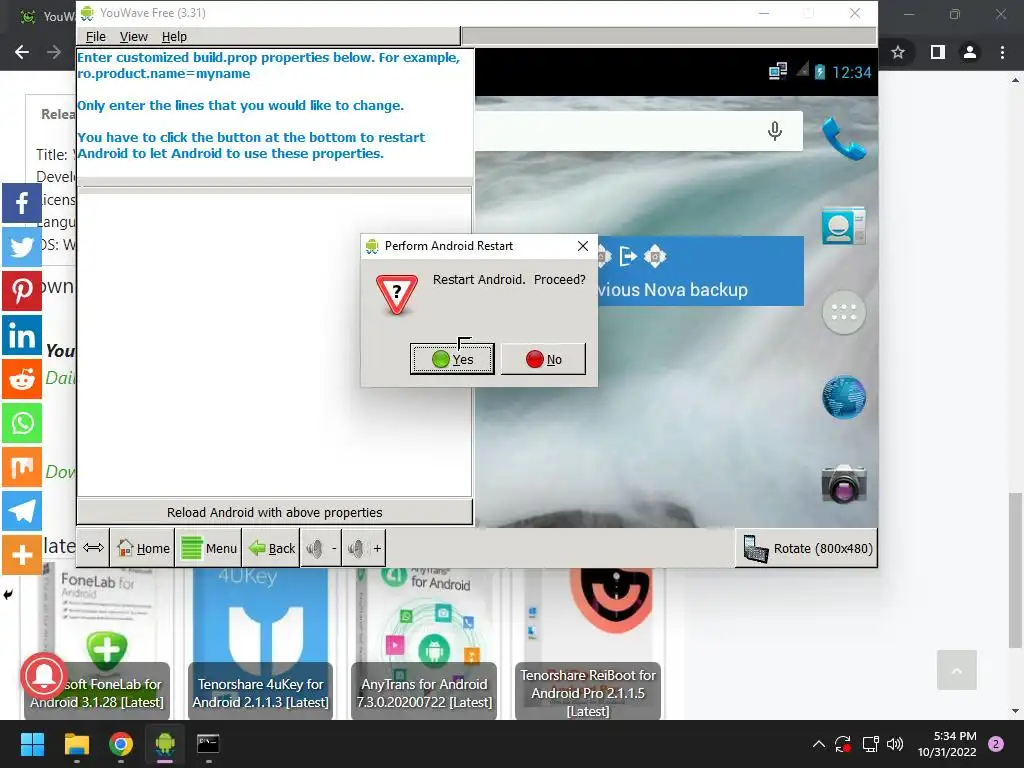Open AnyTrans for Android 7.3.0 card
This screenshot has width=1024, height=768.
tap(424, 642)
